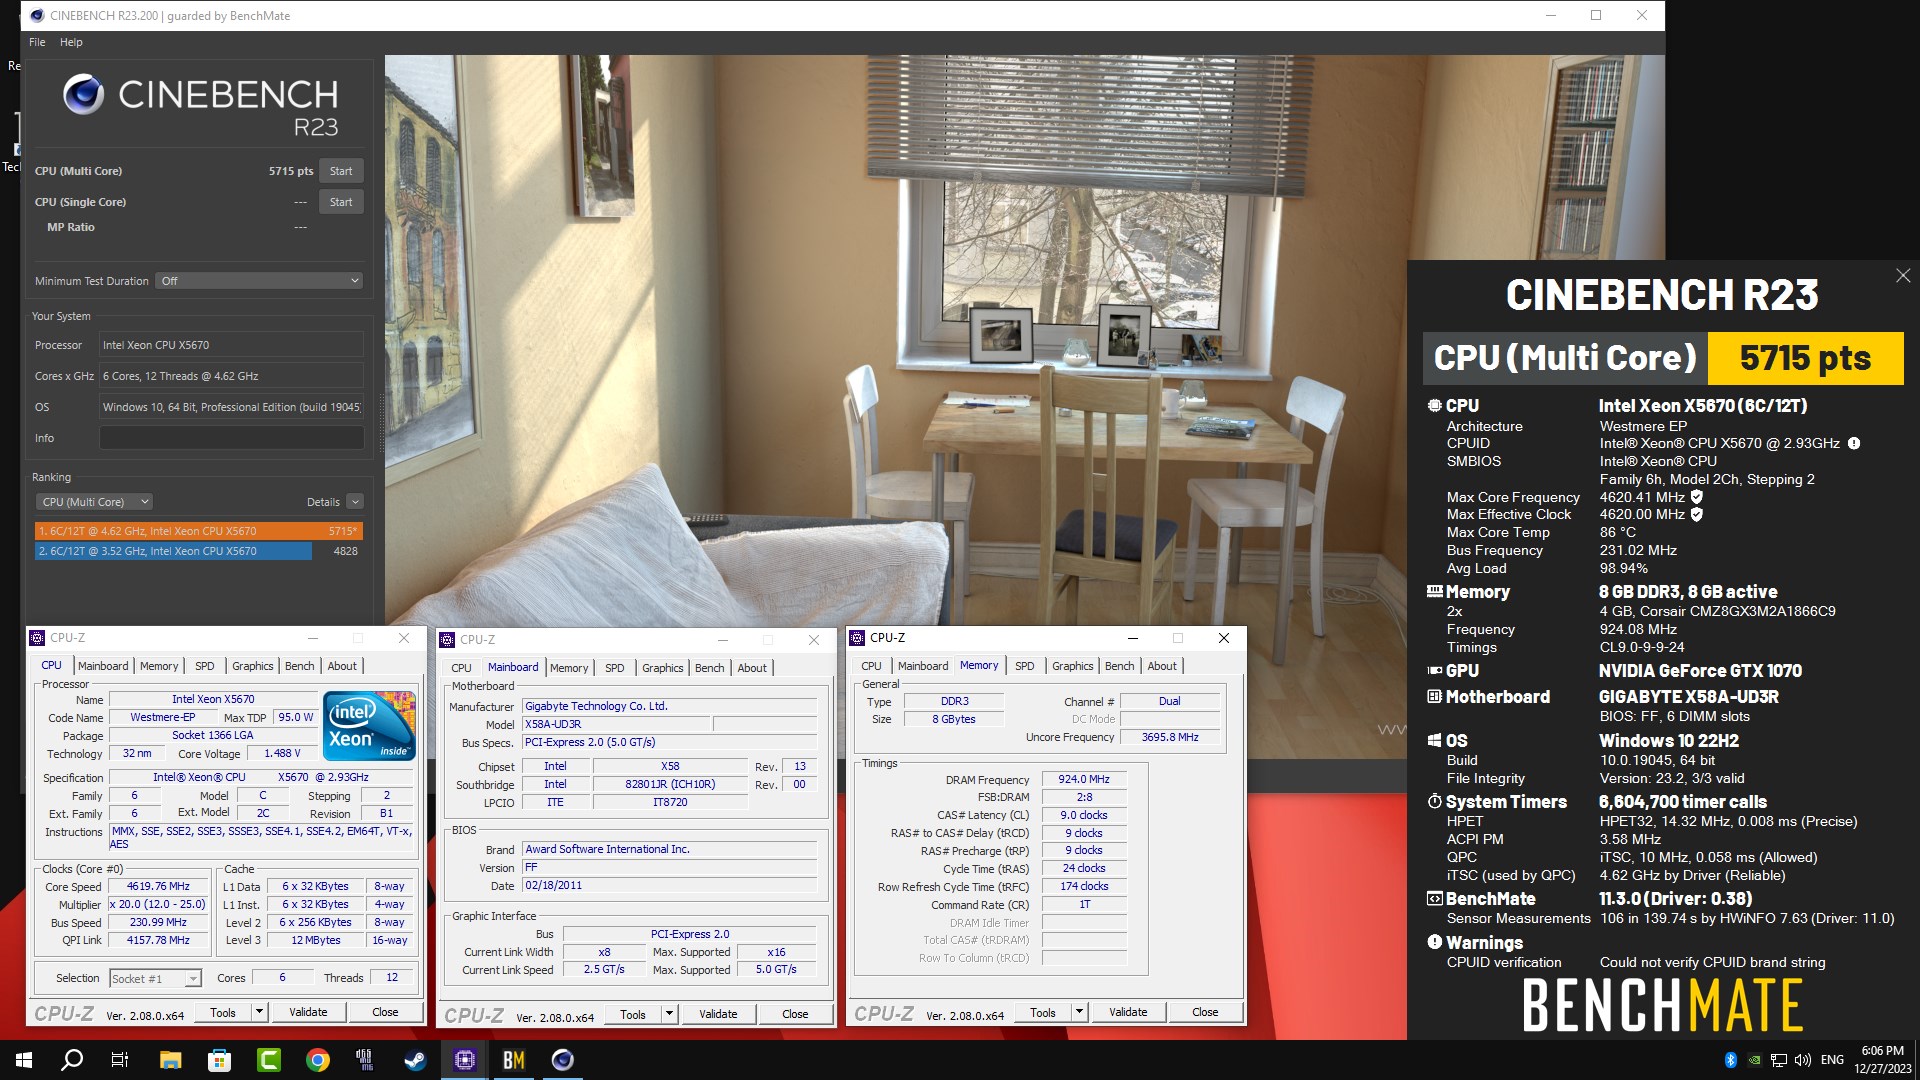Open the Windows Start menu
This screenshot has height=1080, width=1920.
point(24,1060)
